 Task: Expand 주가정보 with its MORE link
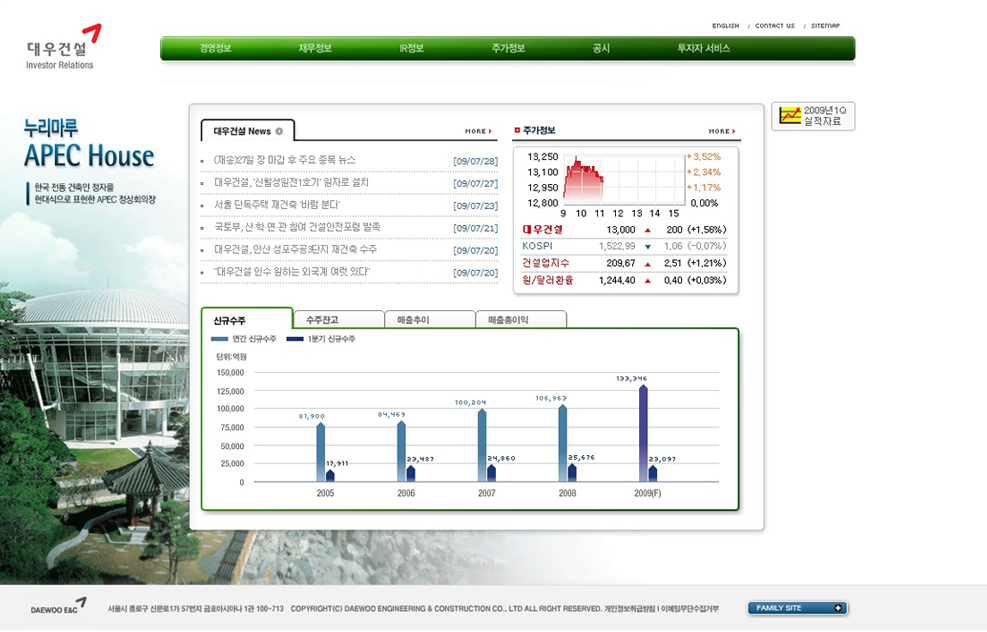coord(722,131)
